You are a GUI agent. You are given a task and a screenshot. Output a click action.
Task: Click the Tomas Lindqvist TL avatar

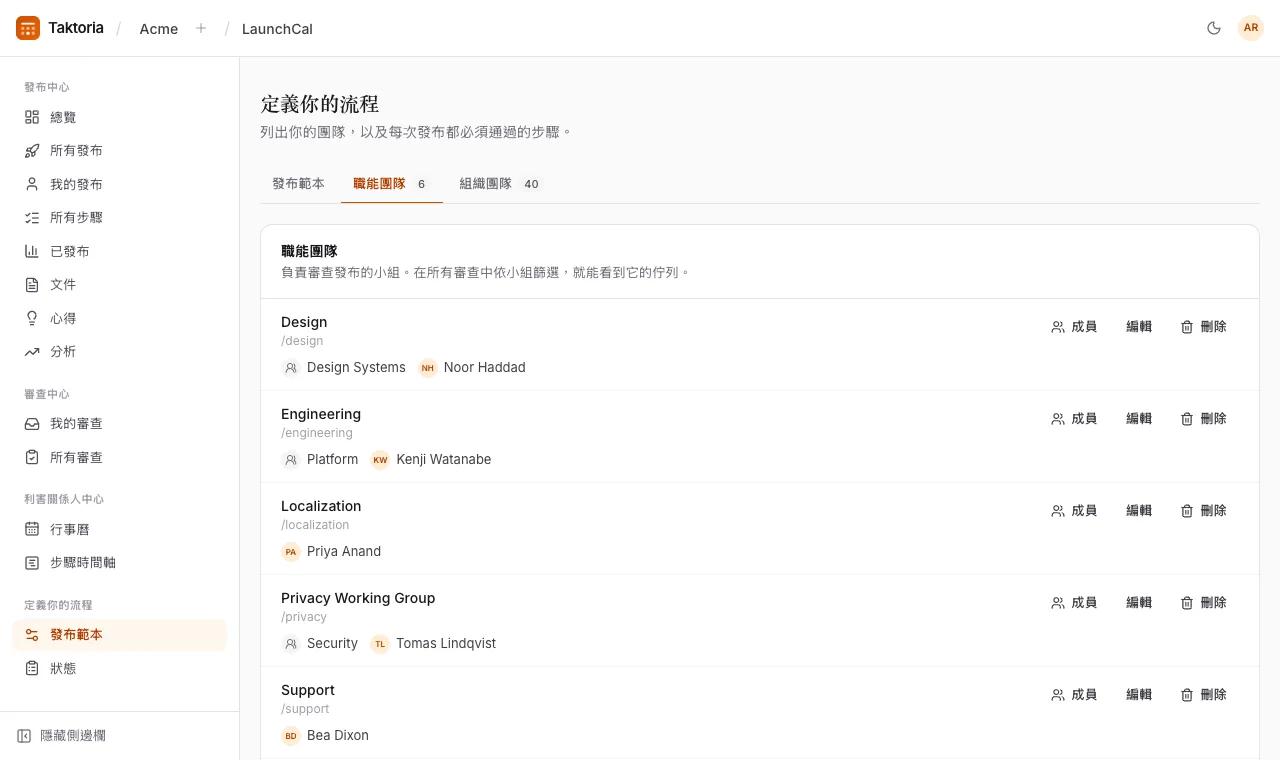(380, 644)
